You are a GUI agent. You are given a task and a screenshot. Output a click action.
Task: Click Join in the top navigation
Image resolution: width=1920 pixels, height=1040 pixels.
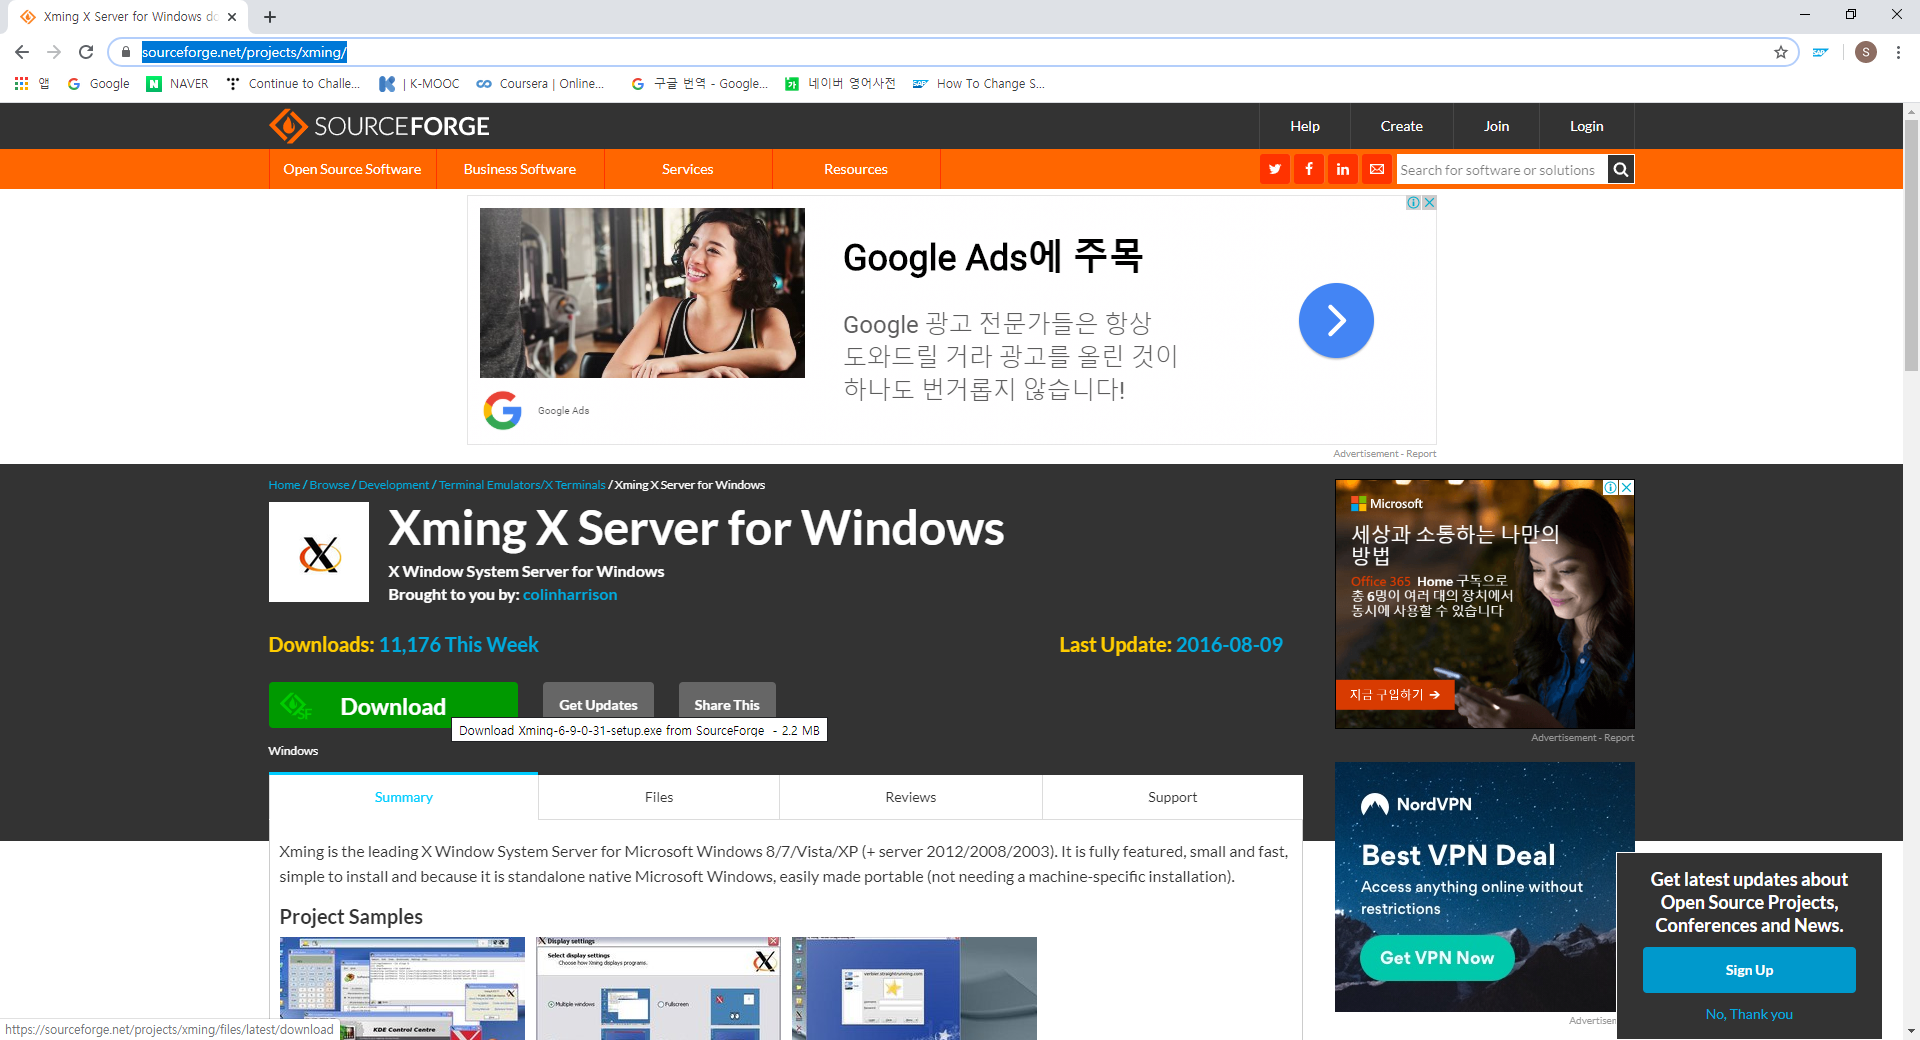coord(1496,126)
